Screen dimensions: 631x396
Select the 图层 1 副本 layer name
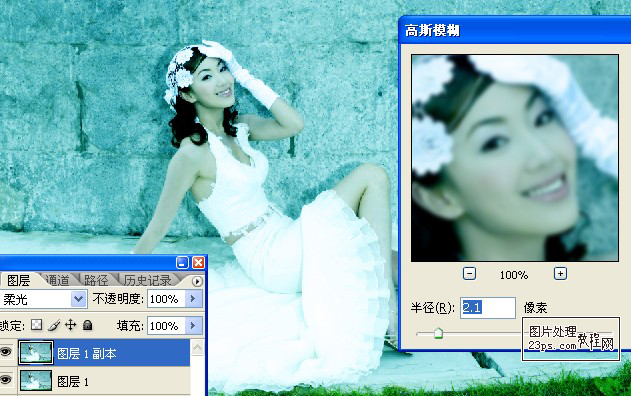click(87, 353)
